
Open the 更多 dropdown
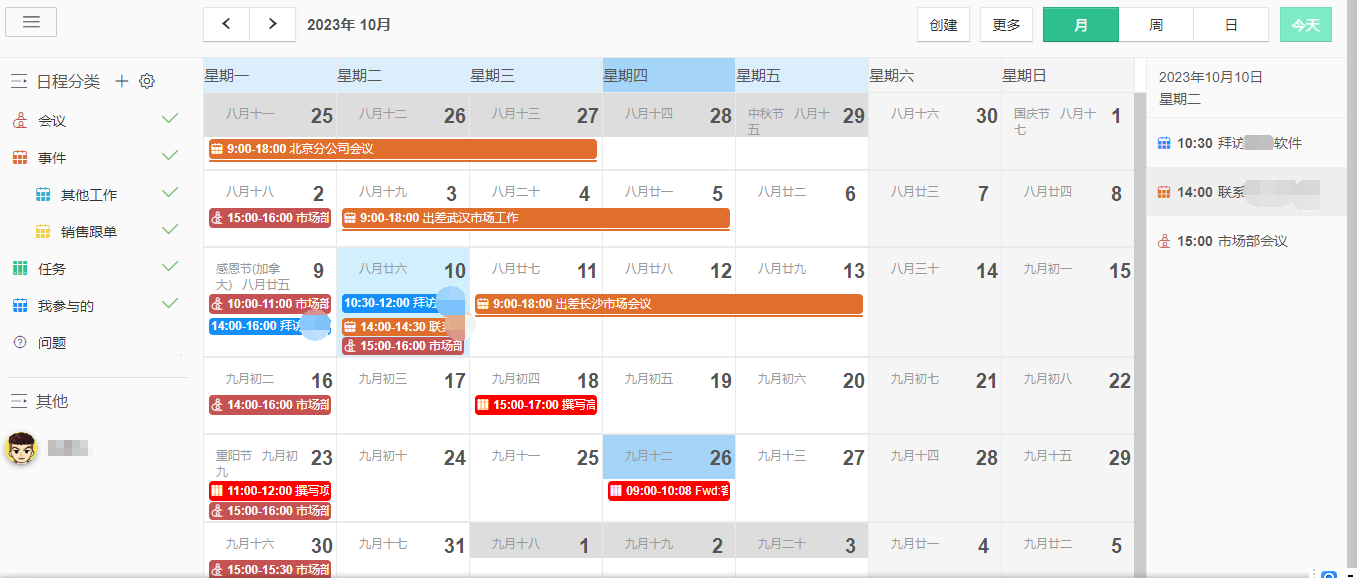(1006, 25)
